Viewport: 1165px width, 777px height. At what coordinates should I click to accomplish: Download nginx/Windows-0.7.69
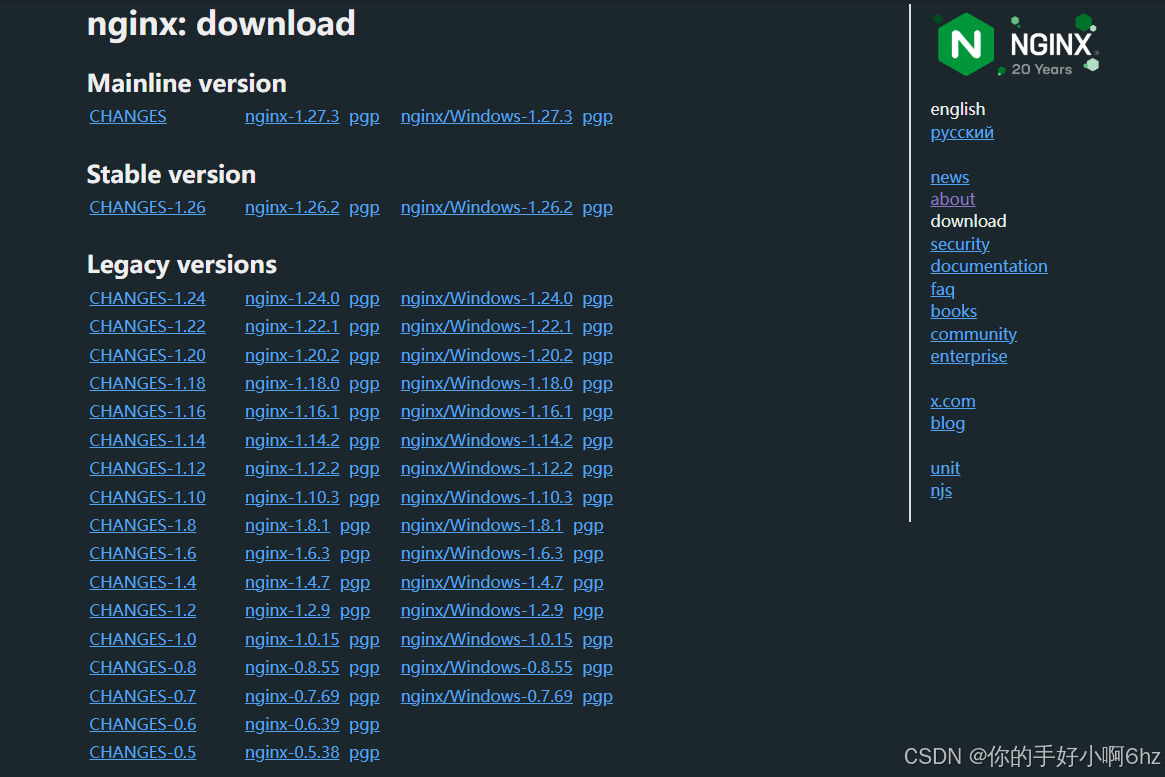click(487, 697)
